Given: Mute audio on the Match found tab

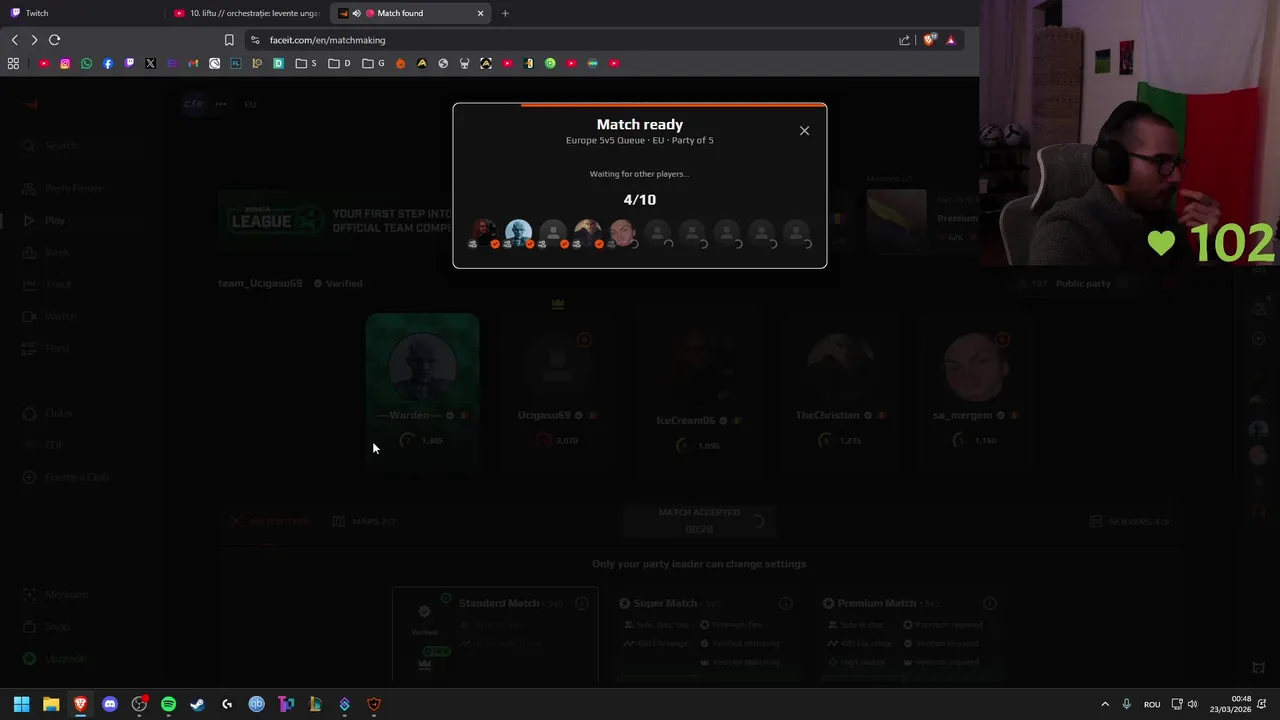Looking at the screenshot, I should coord(356,13).
